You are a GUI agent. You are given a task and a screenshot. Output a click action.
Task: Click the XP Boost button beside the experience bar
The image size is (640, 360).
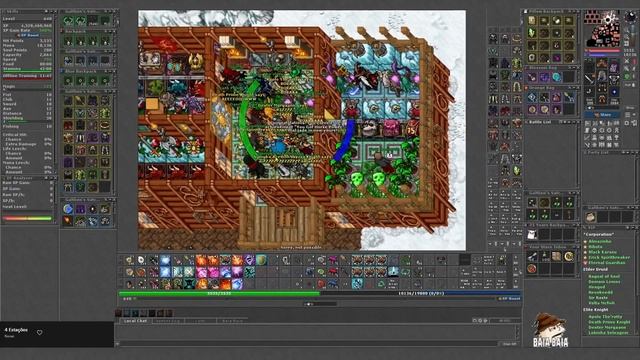pos(509,299)
